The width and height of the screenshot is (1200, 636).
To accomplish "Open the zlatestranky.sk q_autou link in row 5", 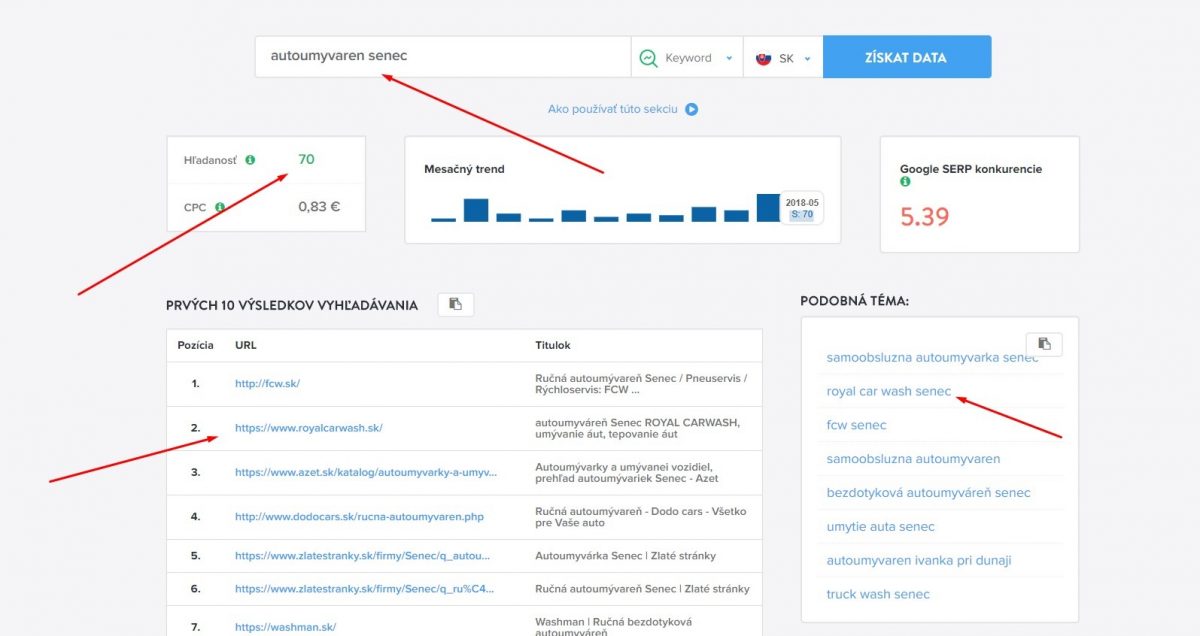I will (x=362, y=556).
